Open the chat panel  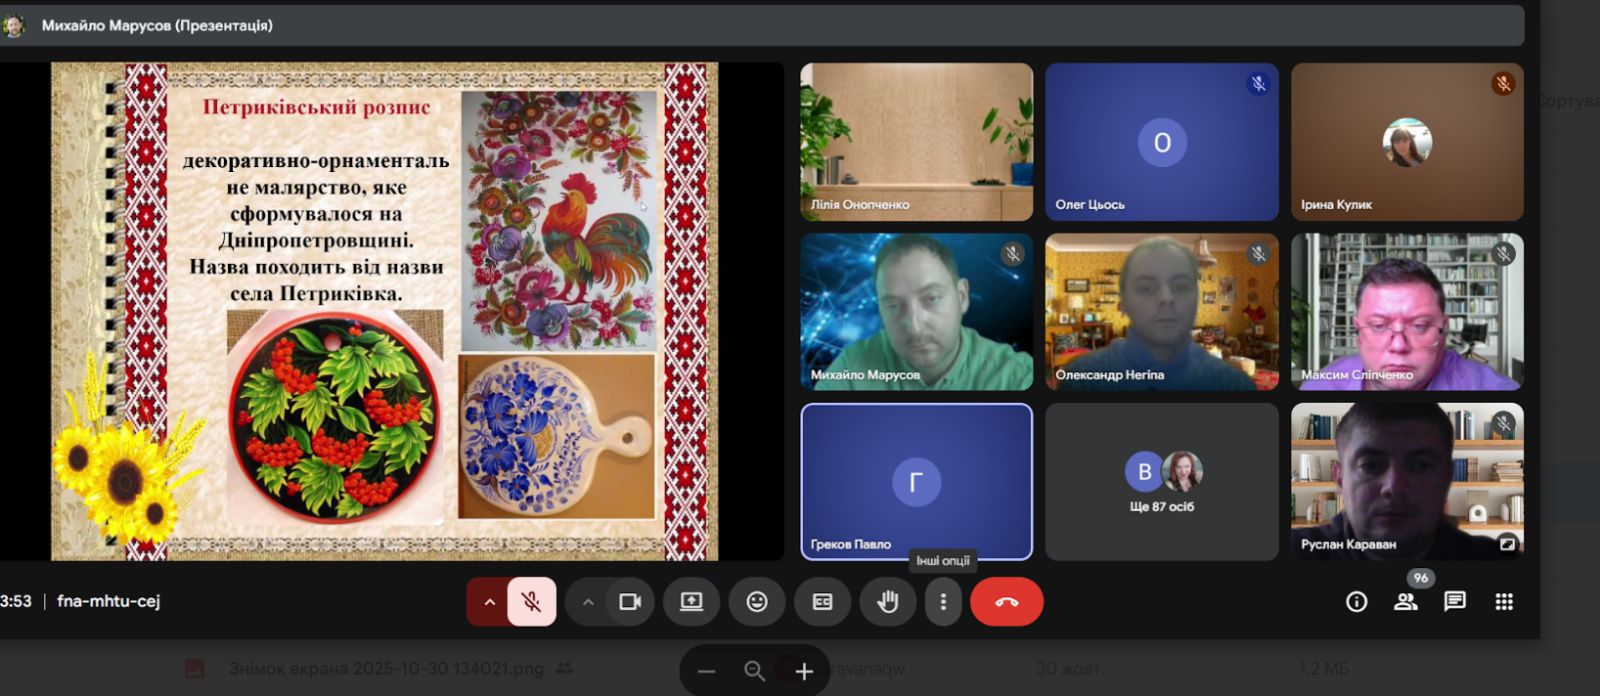[x=1455, y=602]
